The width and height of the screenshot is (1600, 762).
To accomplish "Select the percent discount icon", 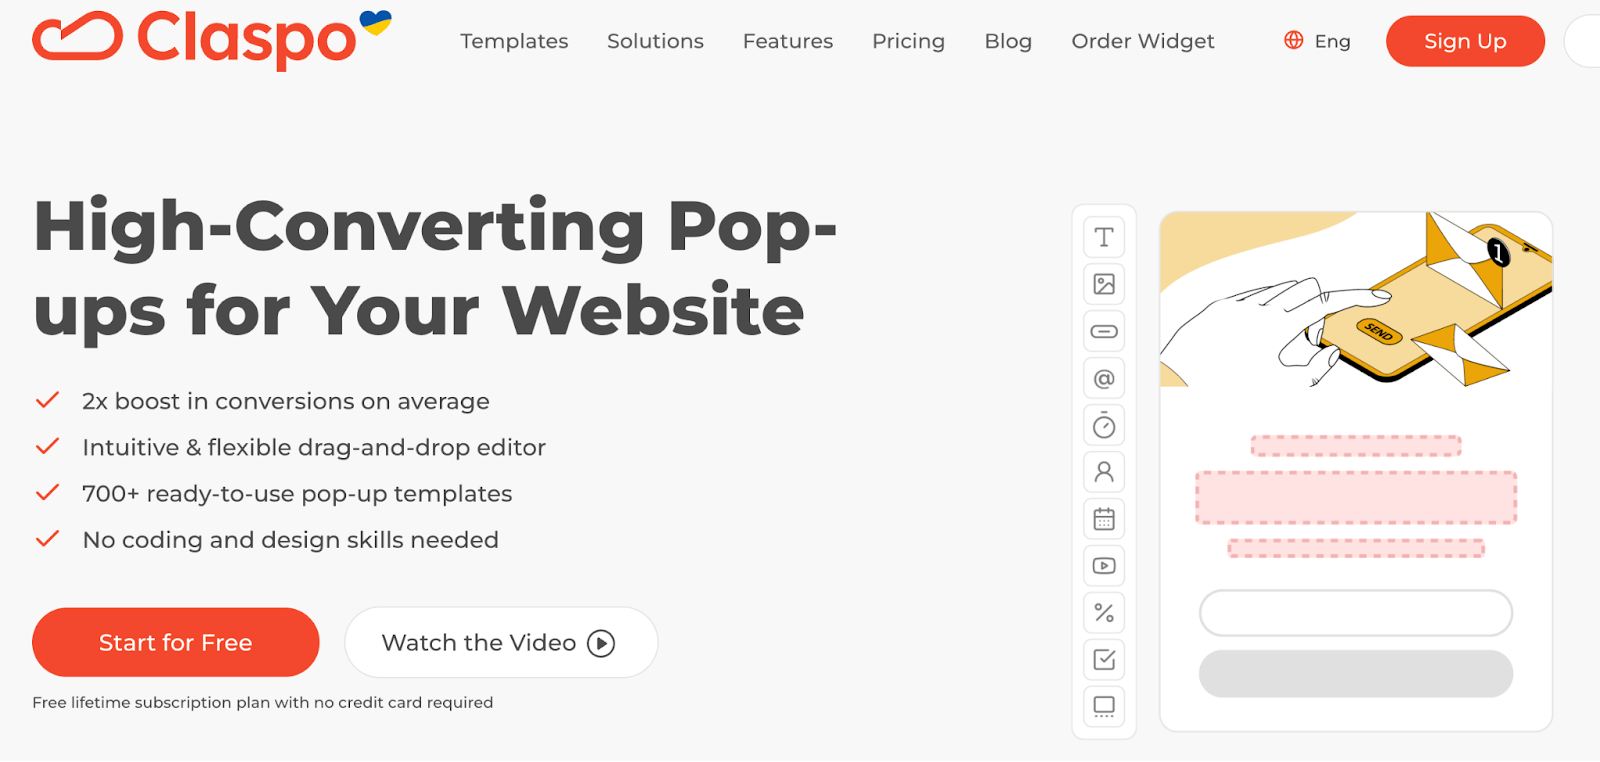I will tap(1104, 613).
